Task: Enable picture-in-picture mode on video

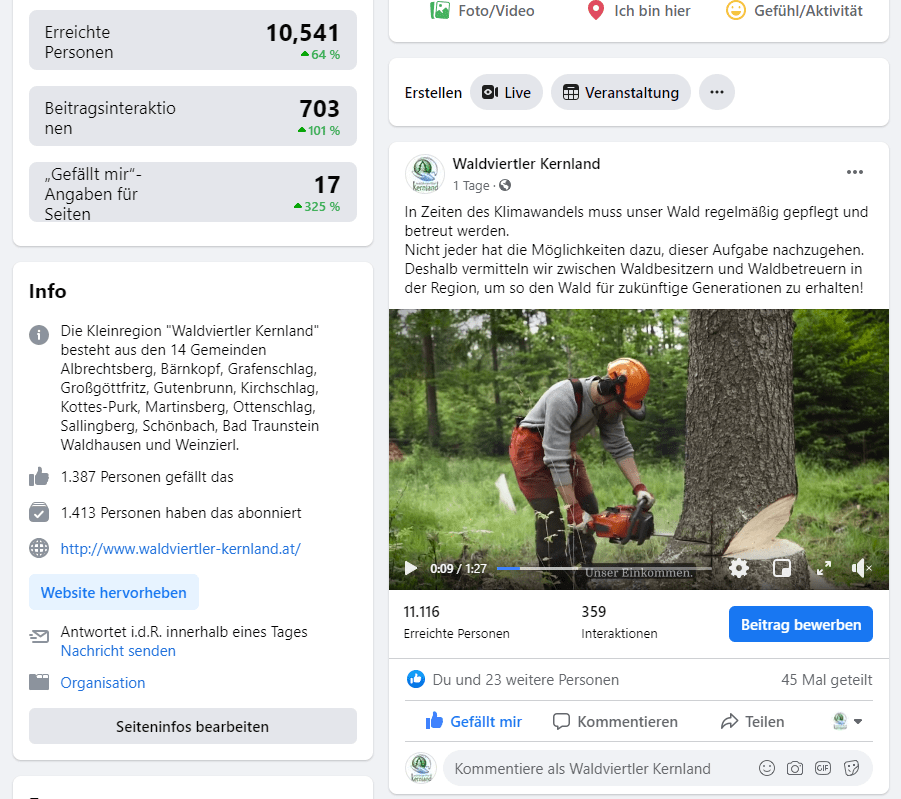Action: 782,568
